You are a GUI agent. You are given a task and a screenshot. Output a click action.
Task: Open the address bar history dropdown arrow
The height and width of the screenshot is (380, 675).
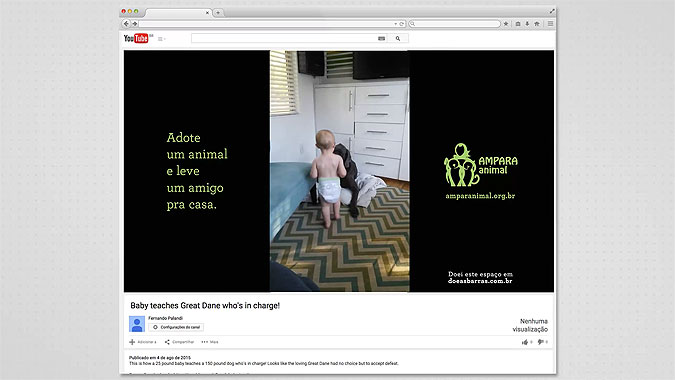tap(396, 24)
